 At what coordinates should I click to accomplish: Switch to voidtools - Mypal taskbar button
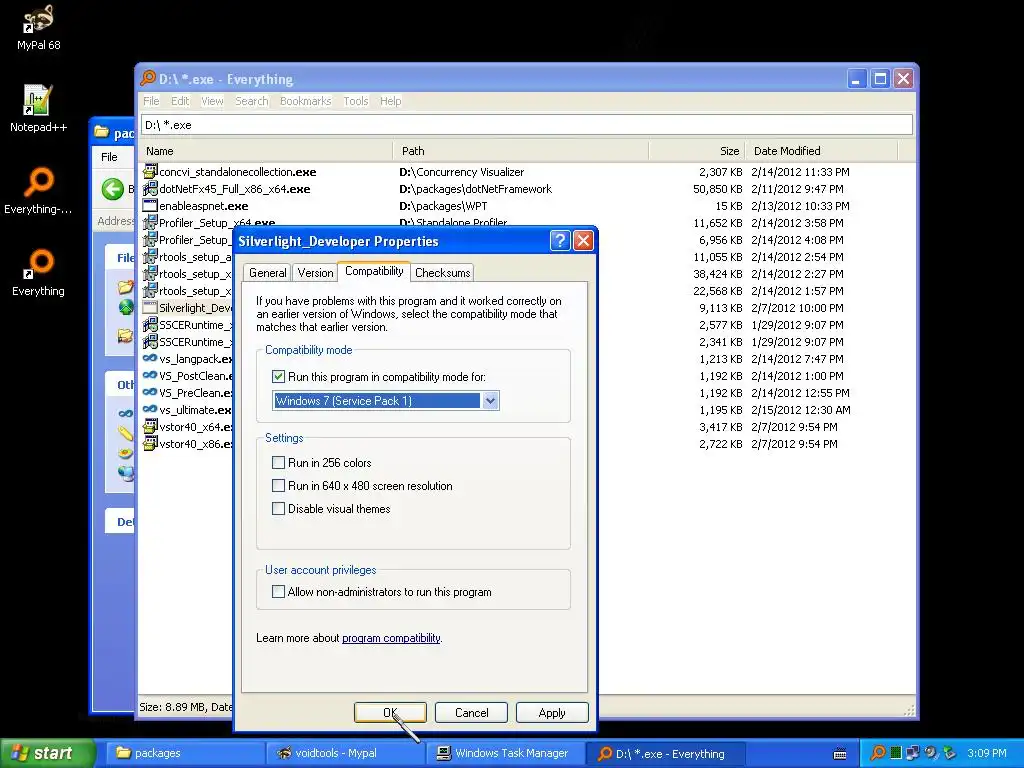click(x=346, y=753)
